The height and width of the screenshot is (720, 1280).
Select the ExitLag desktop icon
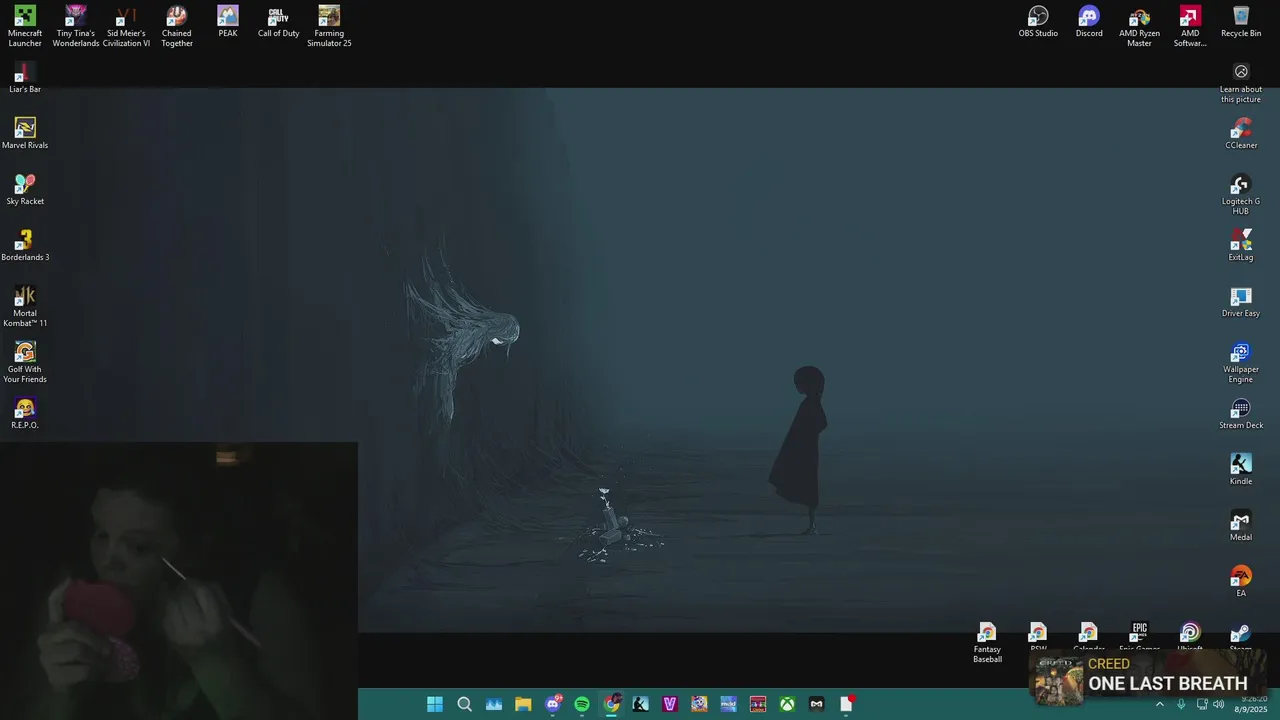pyautogui.click(x=1241, y=246)
